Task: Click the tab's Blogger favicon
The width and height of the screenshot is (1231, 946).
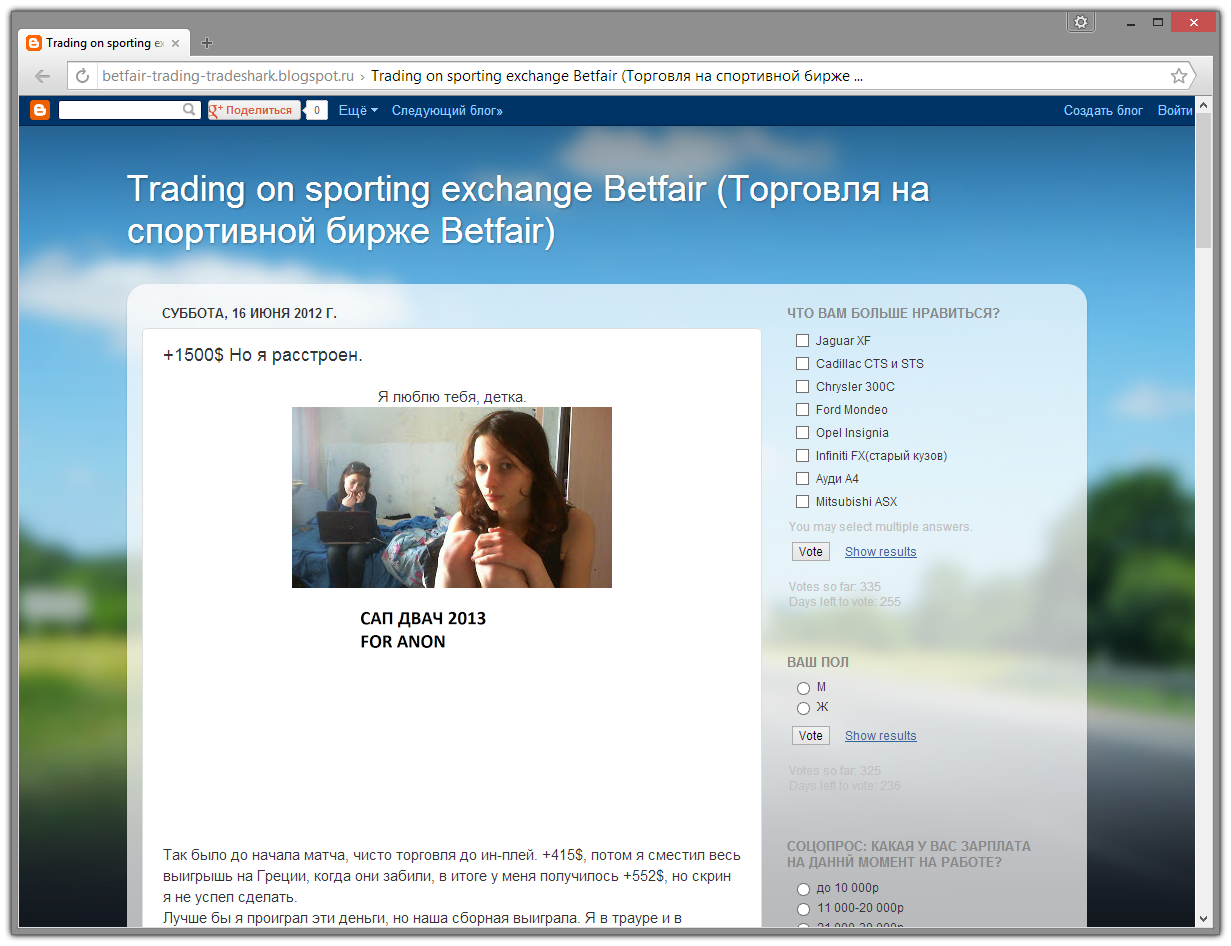Action: click(34, 43)
